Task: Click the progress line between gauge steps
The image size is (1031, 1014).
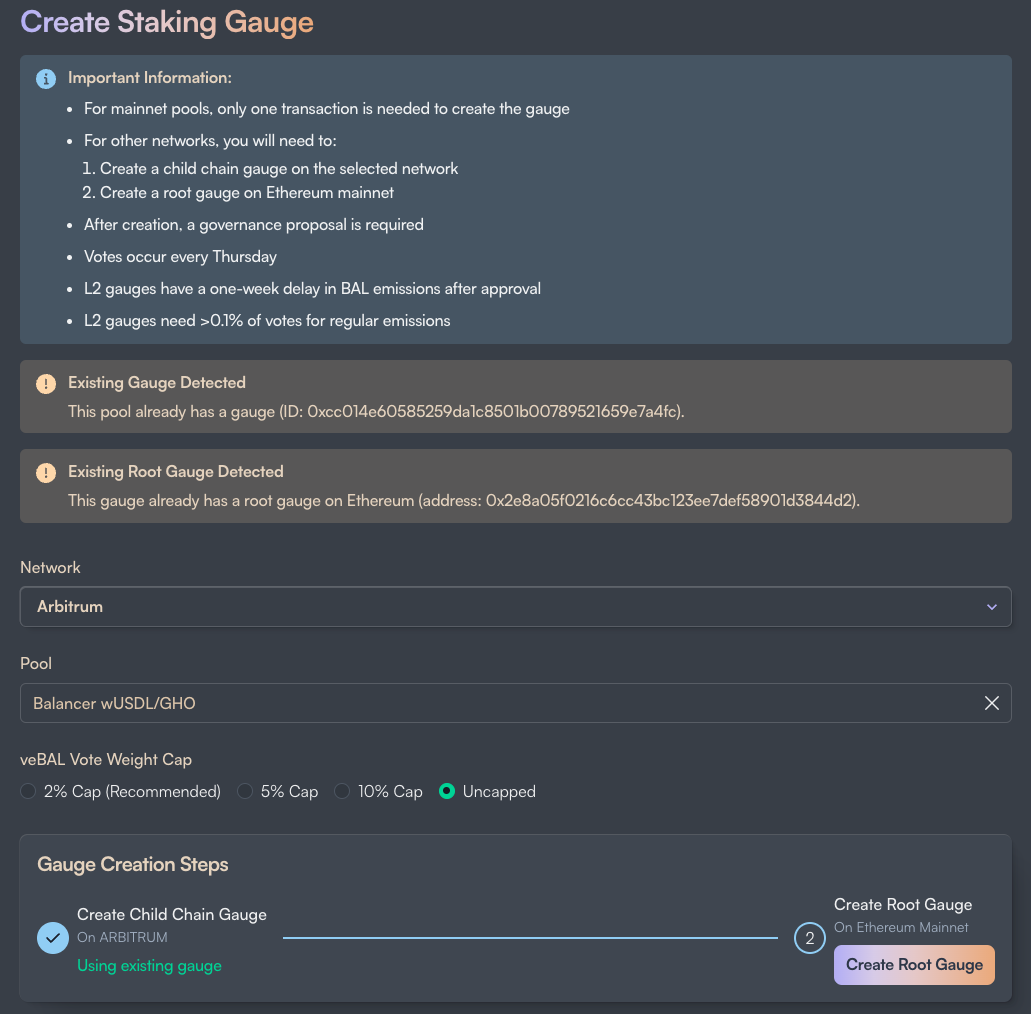Action: point(530,938)
